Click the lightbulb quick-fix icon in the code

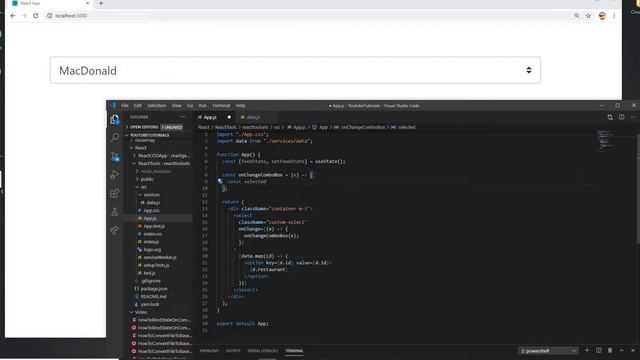click(x=220, y=181)
